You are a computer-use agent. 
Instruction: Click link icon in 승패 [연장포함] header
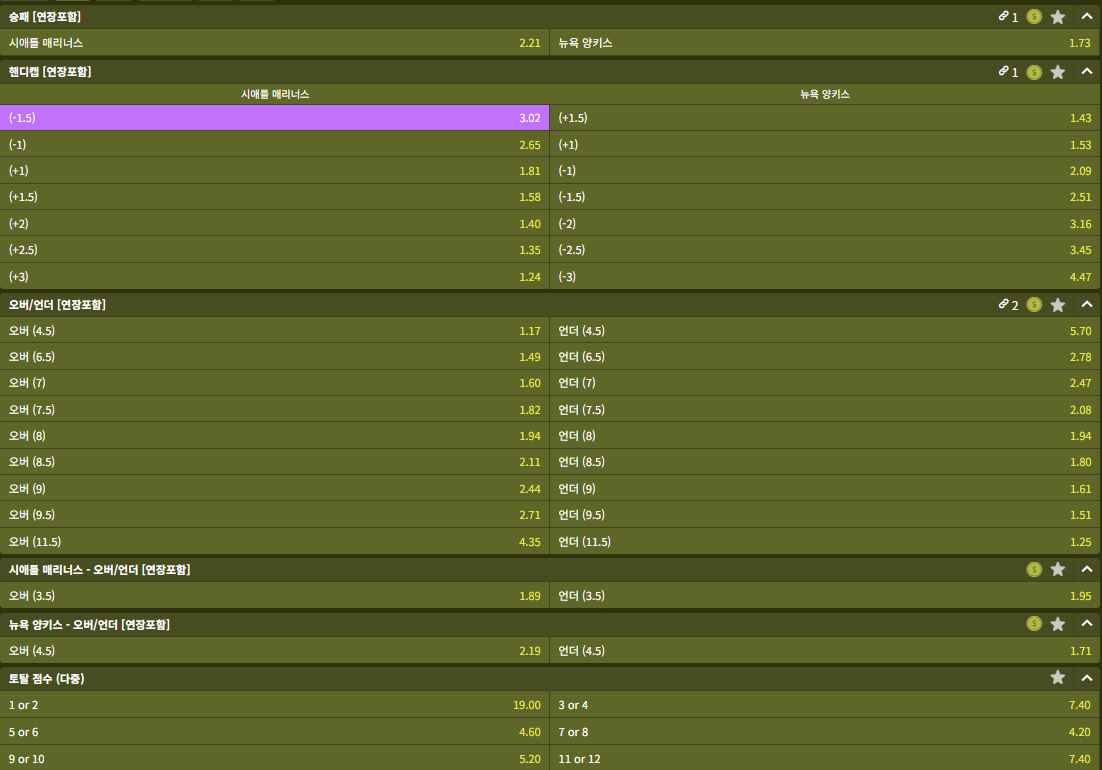[1004, 16]
